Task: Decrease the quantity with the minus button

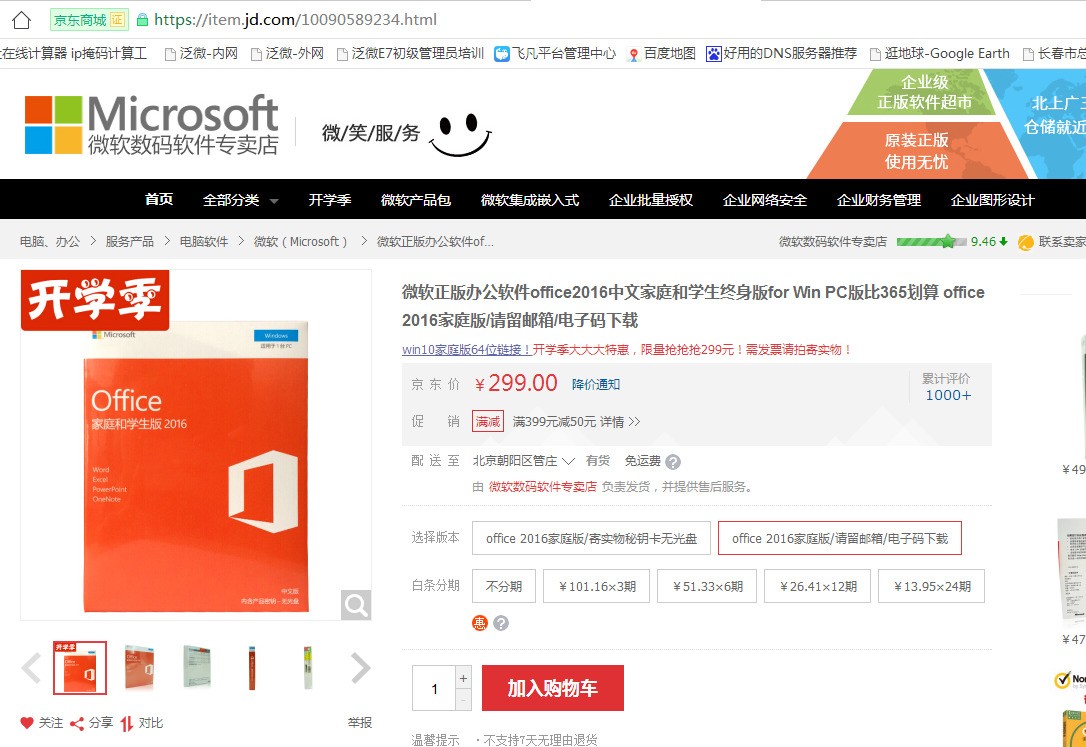Action: point(463,700)
